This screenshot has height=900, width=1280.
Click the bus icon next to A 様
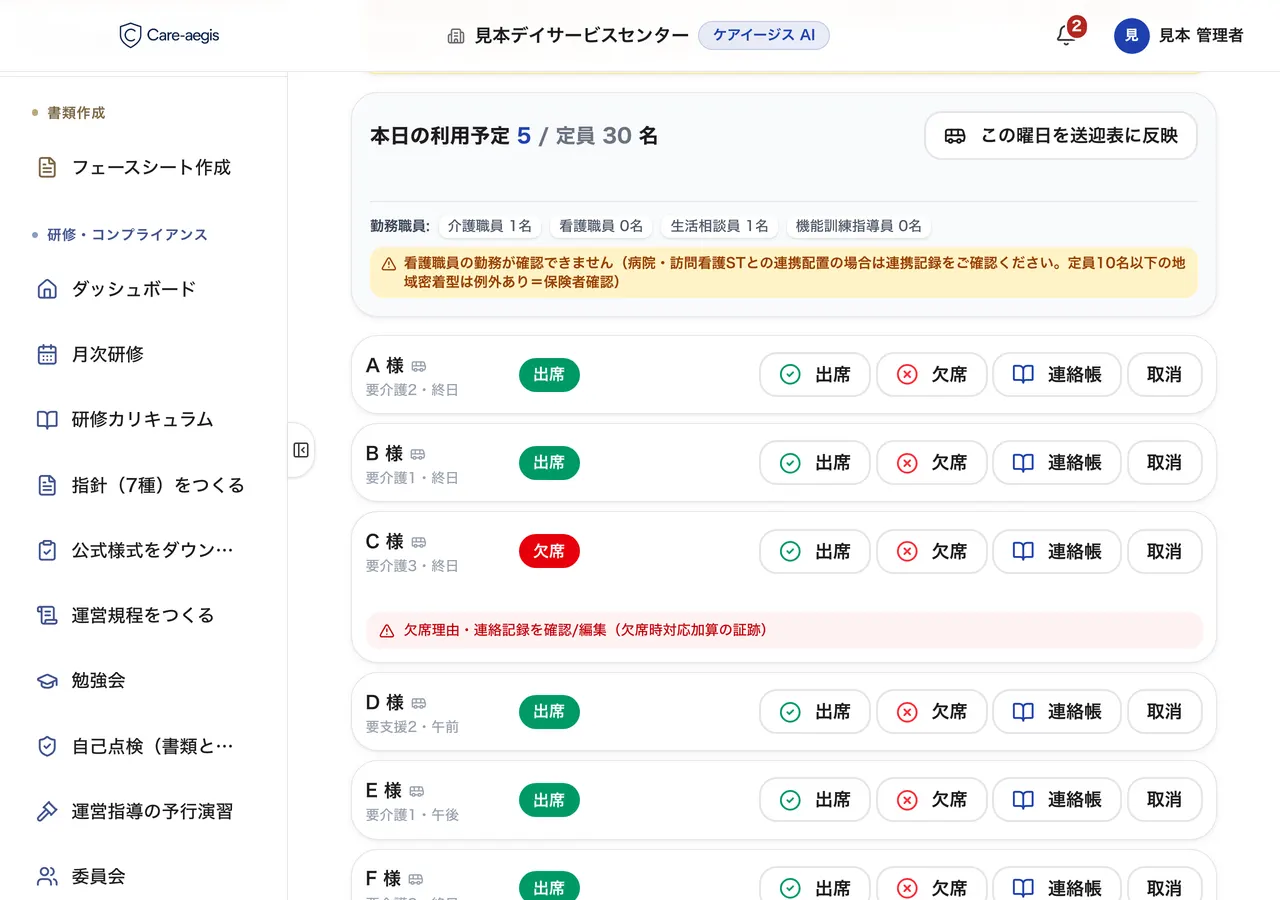click(419, 366)
